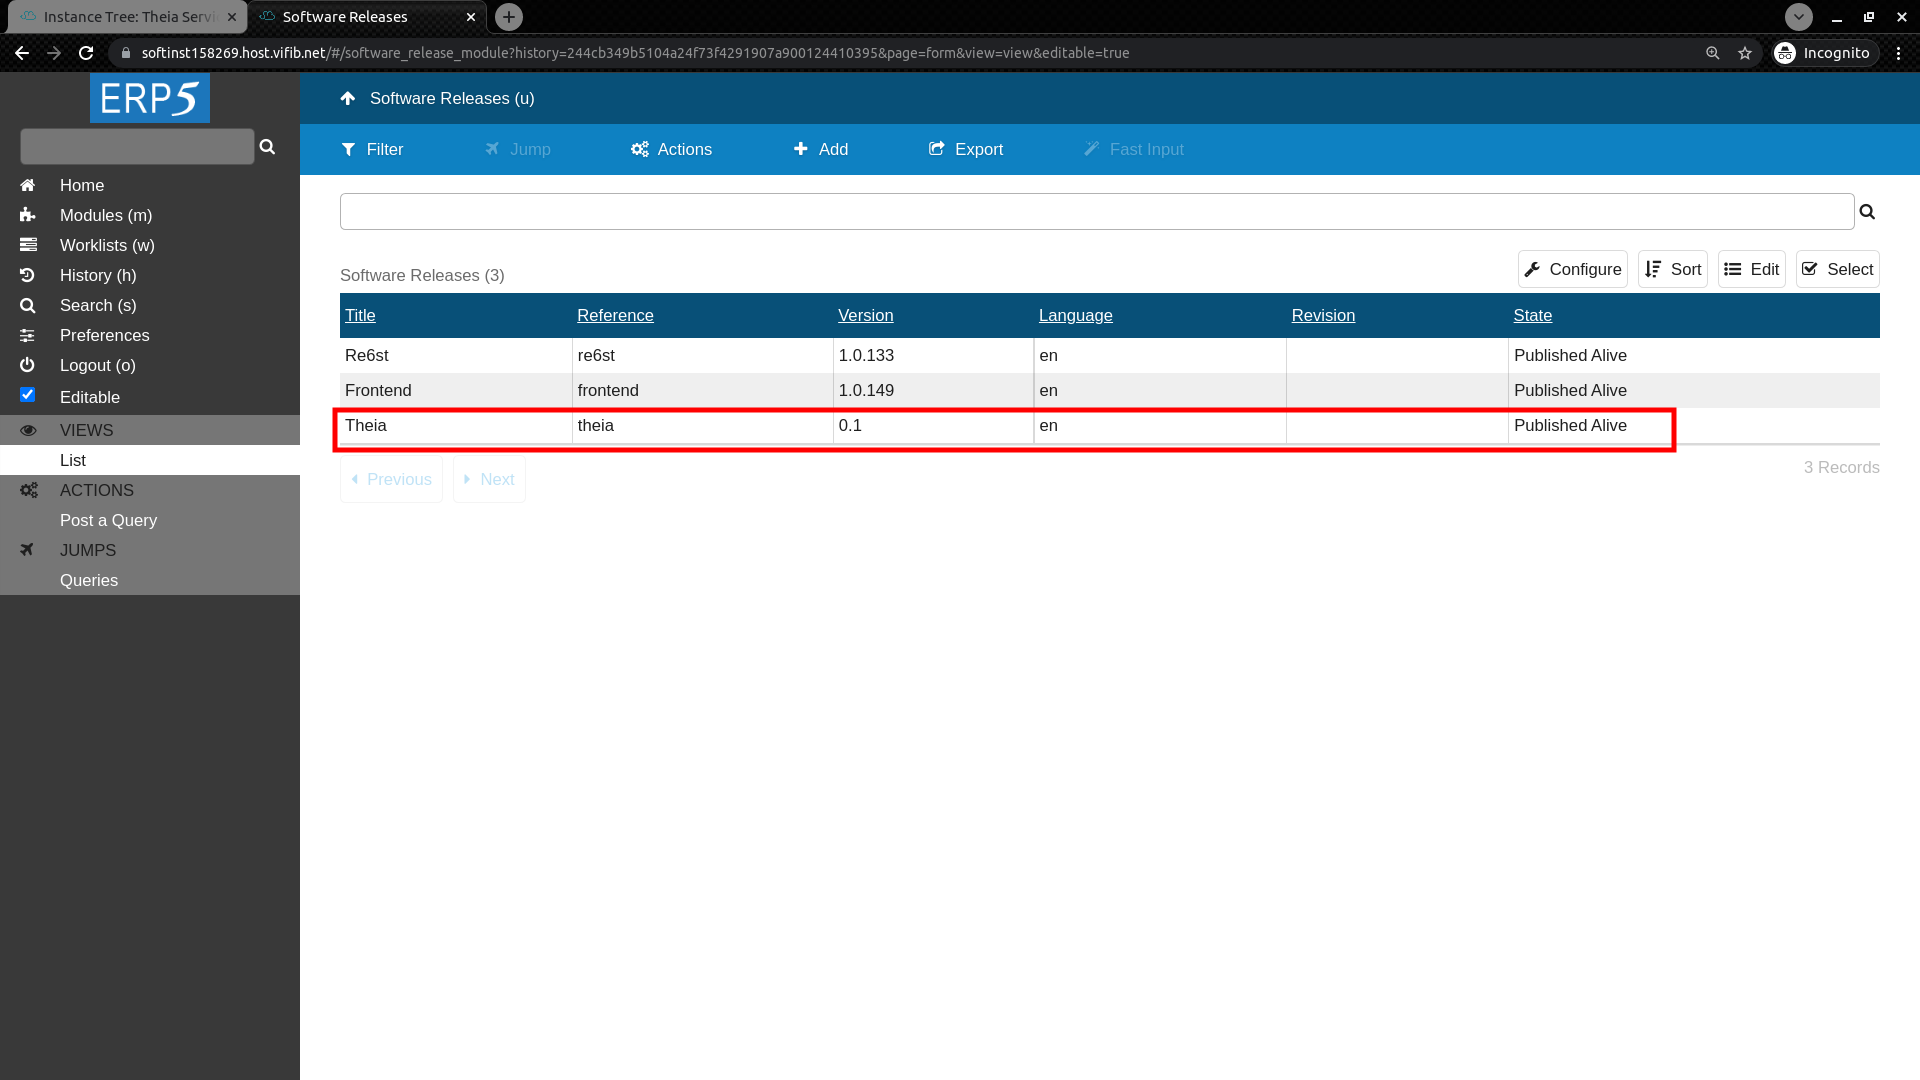Expand the Title column header dropdown
1920x1080 pixels.
[360, 315]
